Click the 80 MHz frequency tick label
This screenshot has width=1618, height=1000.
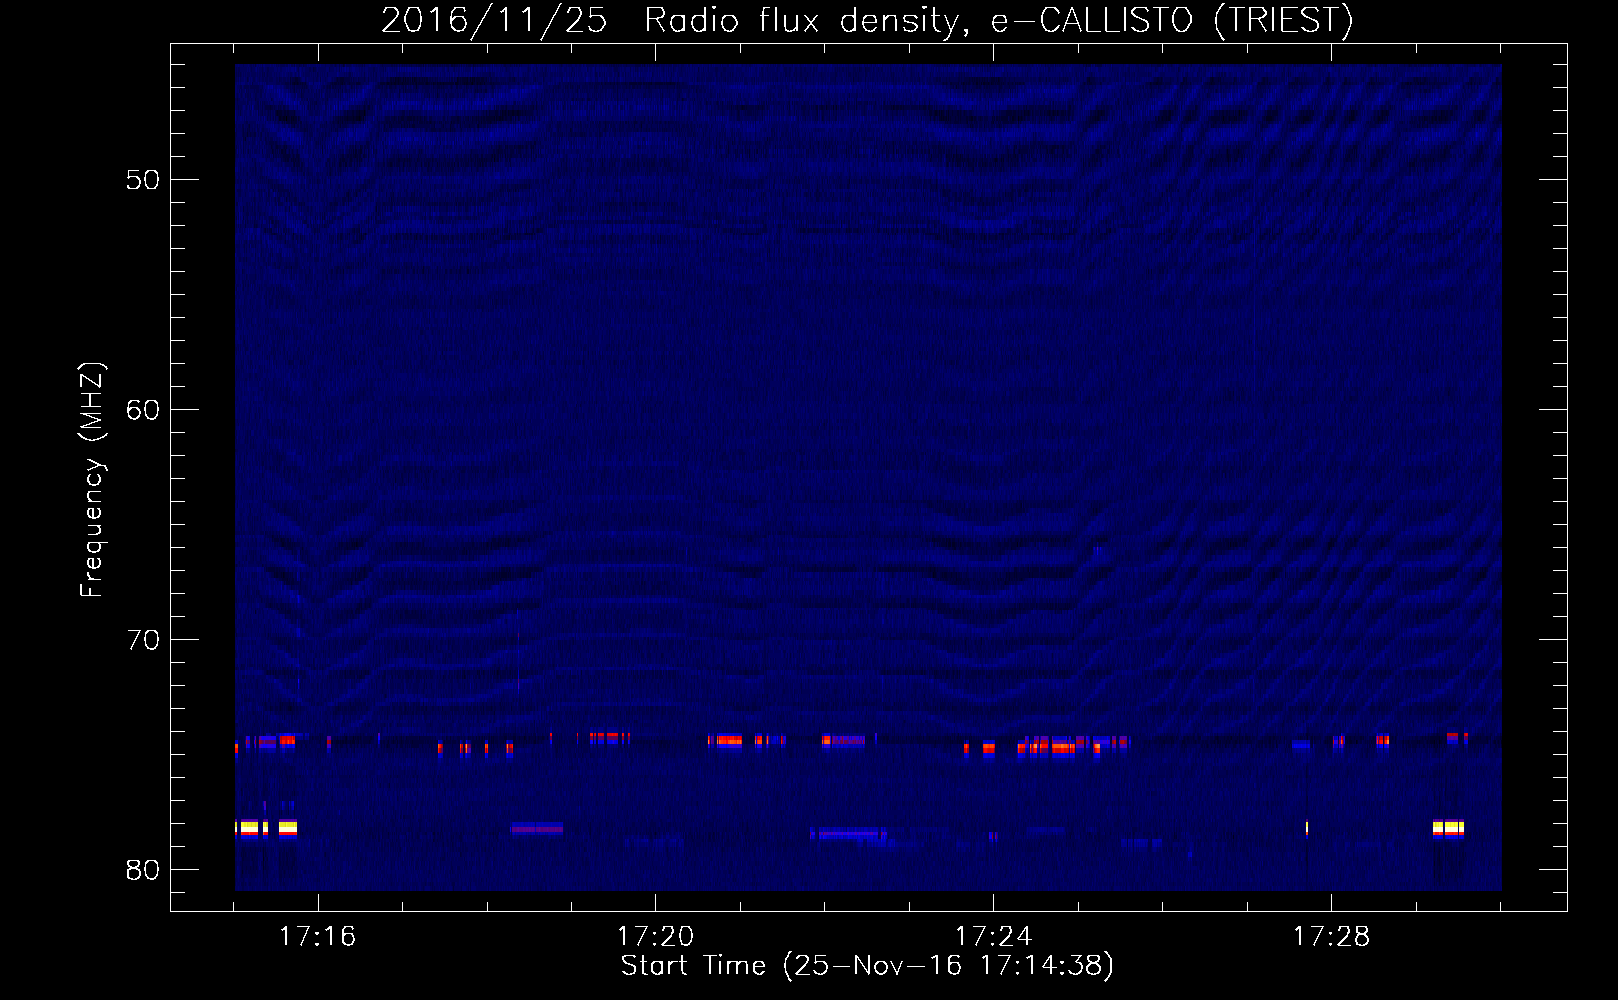[x=143, y=870]
